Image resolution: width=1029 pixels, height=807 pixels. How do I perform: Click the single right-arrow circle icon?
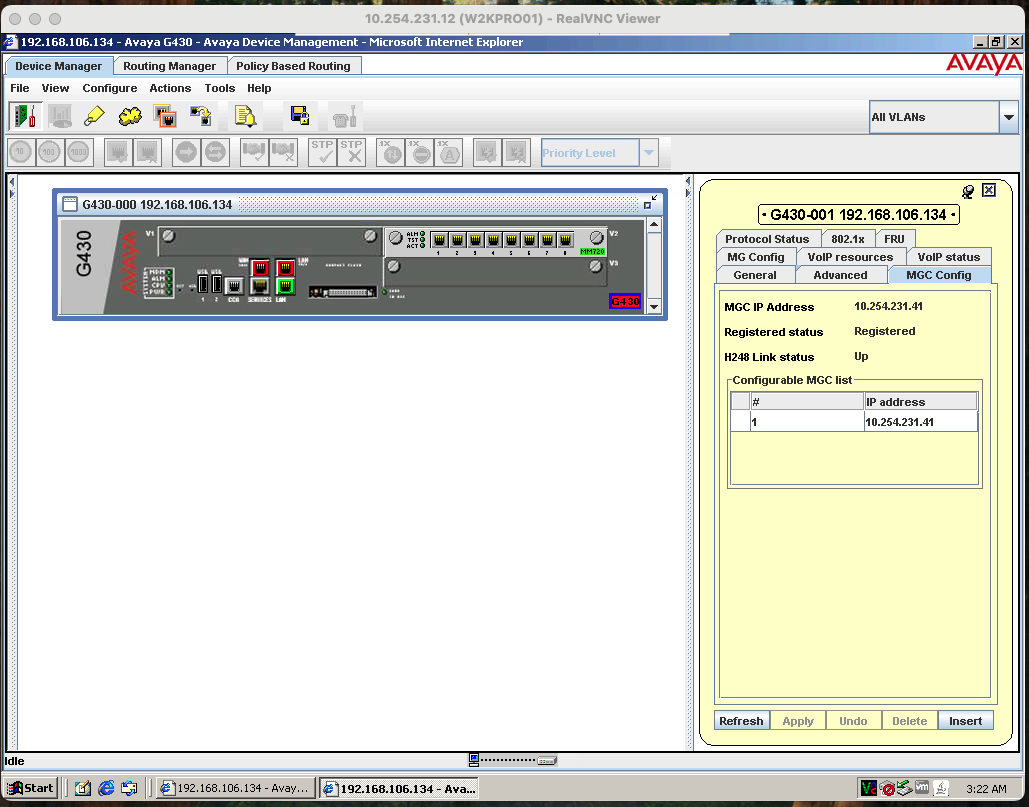186,152
